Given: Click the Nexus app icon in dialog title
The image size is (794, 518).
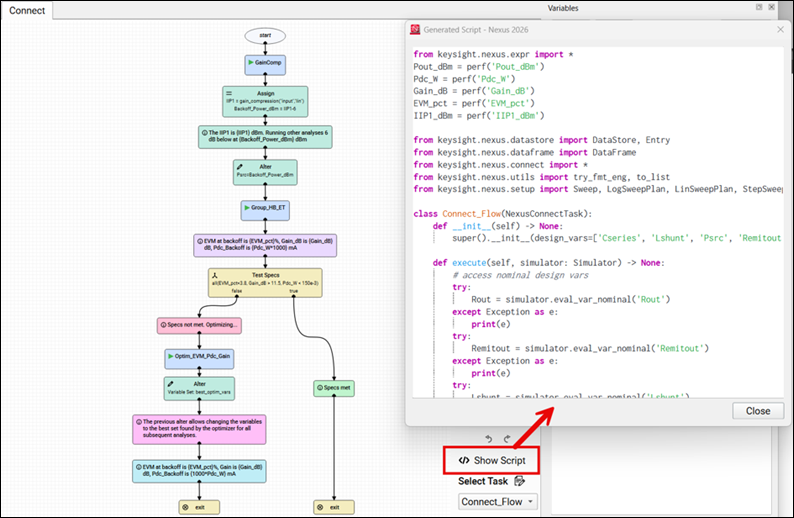Looking at the screenshot, I should coord(415,29).
